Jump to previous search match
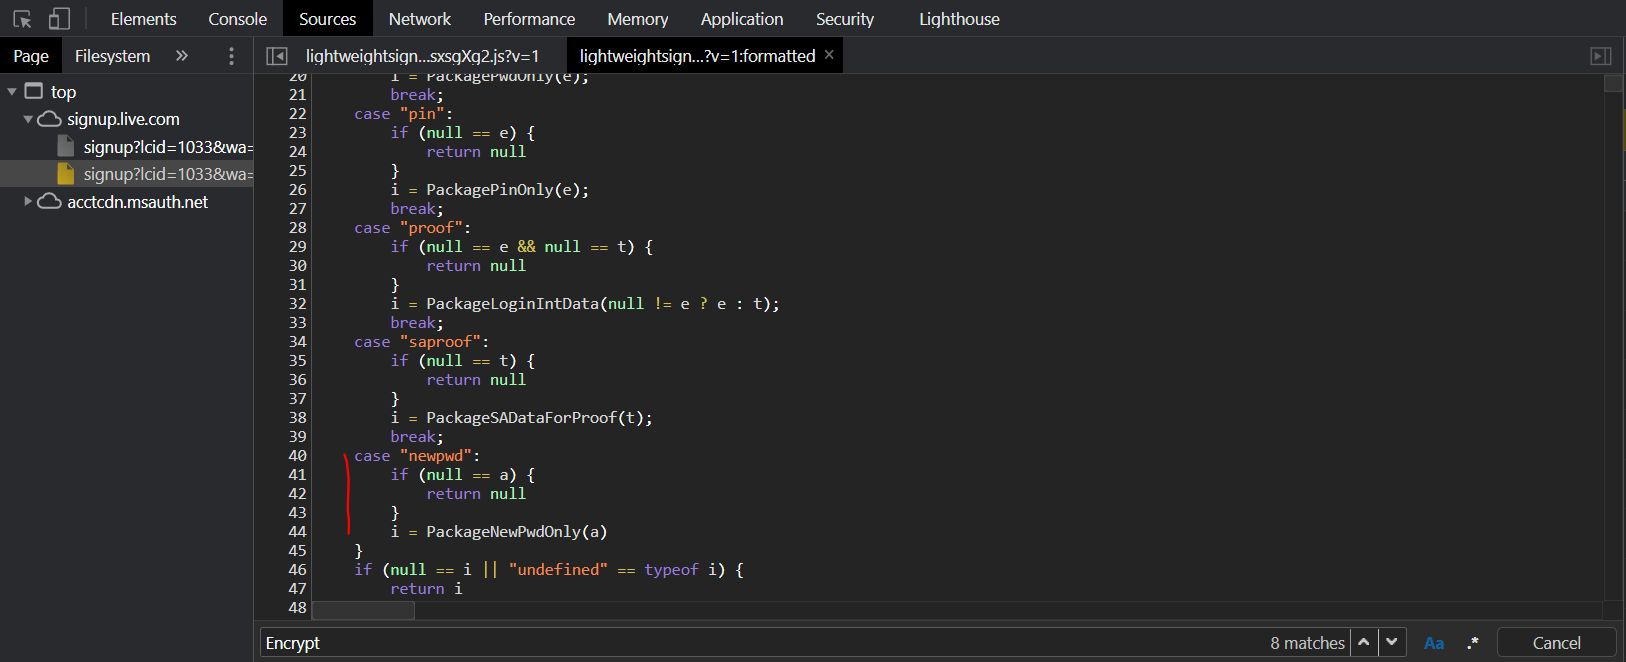The width and height of the screenshot is (1626, 662). point(1363,642)
